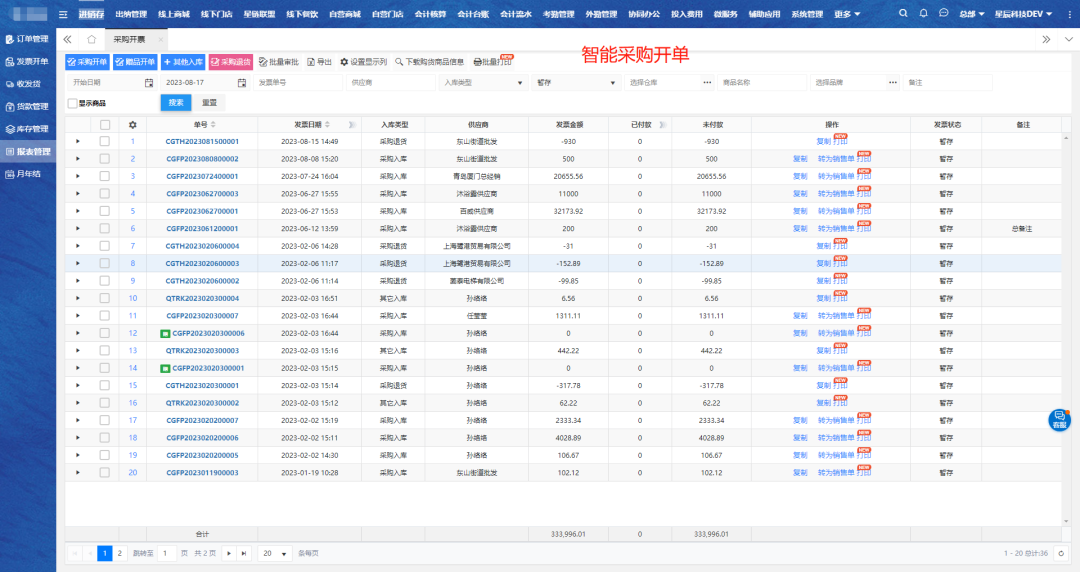Check the checkbox for row 1
This screenshot has height=572, width=1080.
105,142
